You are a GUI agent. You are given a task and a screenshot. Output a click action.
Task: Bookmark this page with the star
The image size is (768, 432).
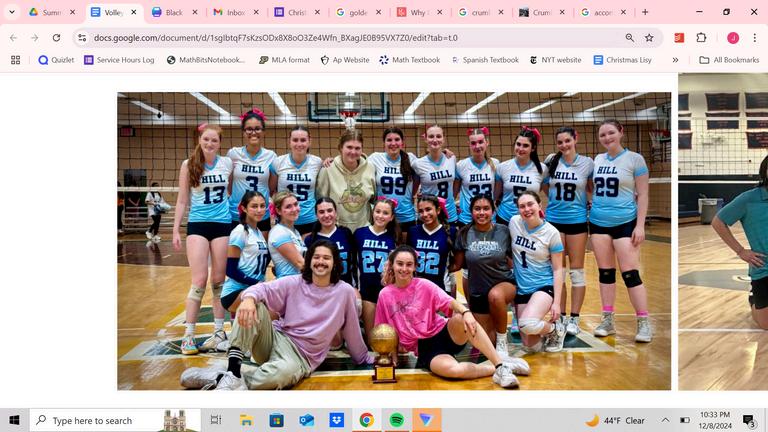coord(649,38)
